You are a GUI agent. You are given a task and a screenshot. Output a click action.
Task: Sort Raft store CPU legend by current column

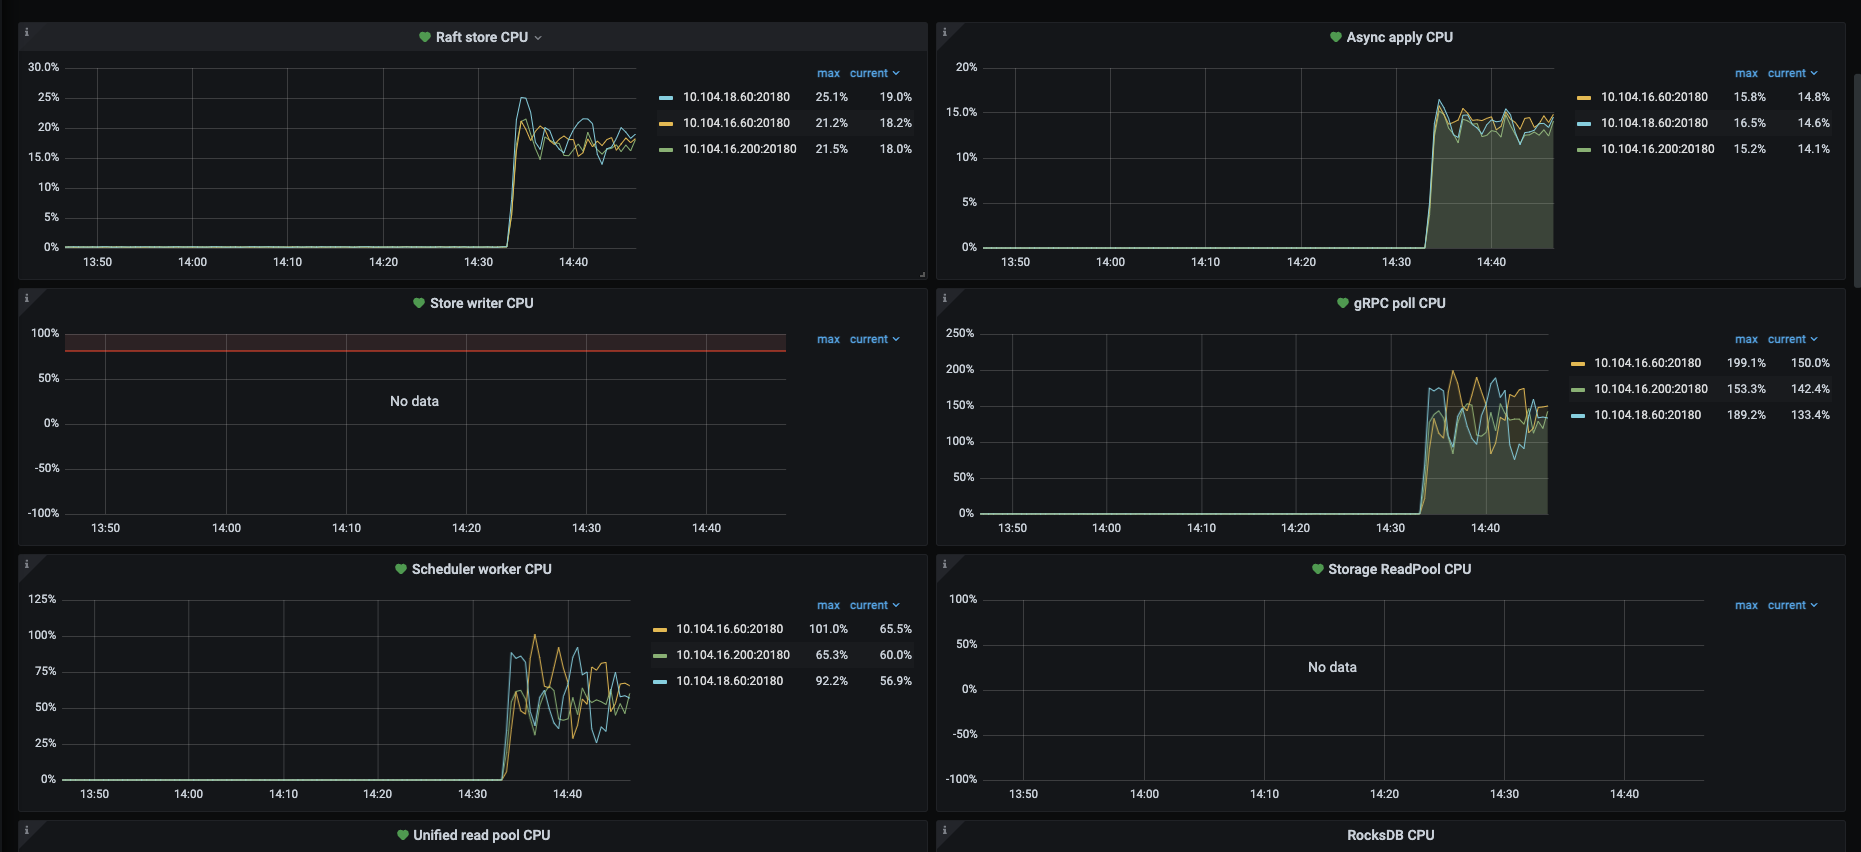[874, 73]
